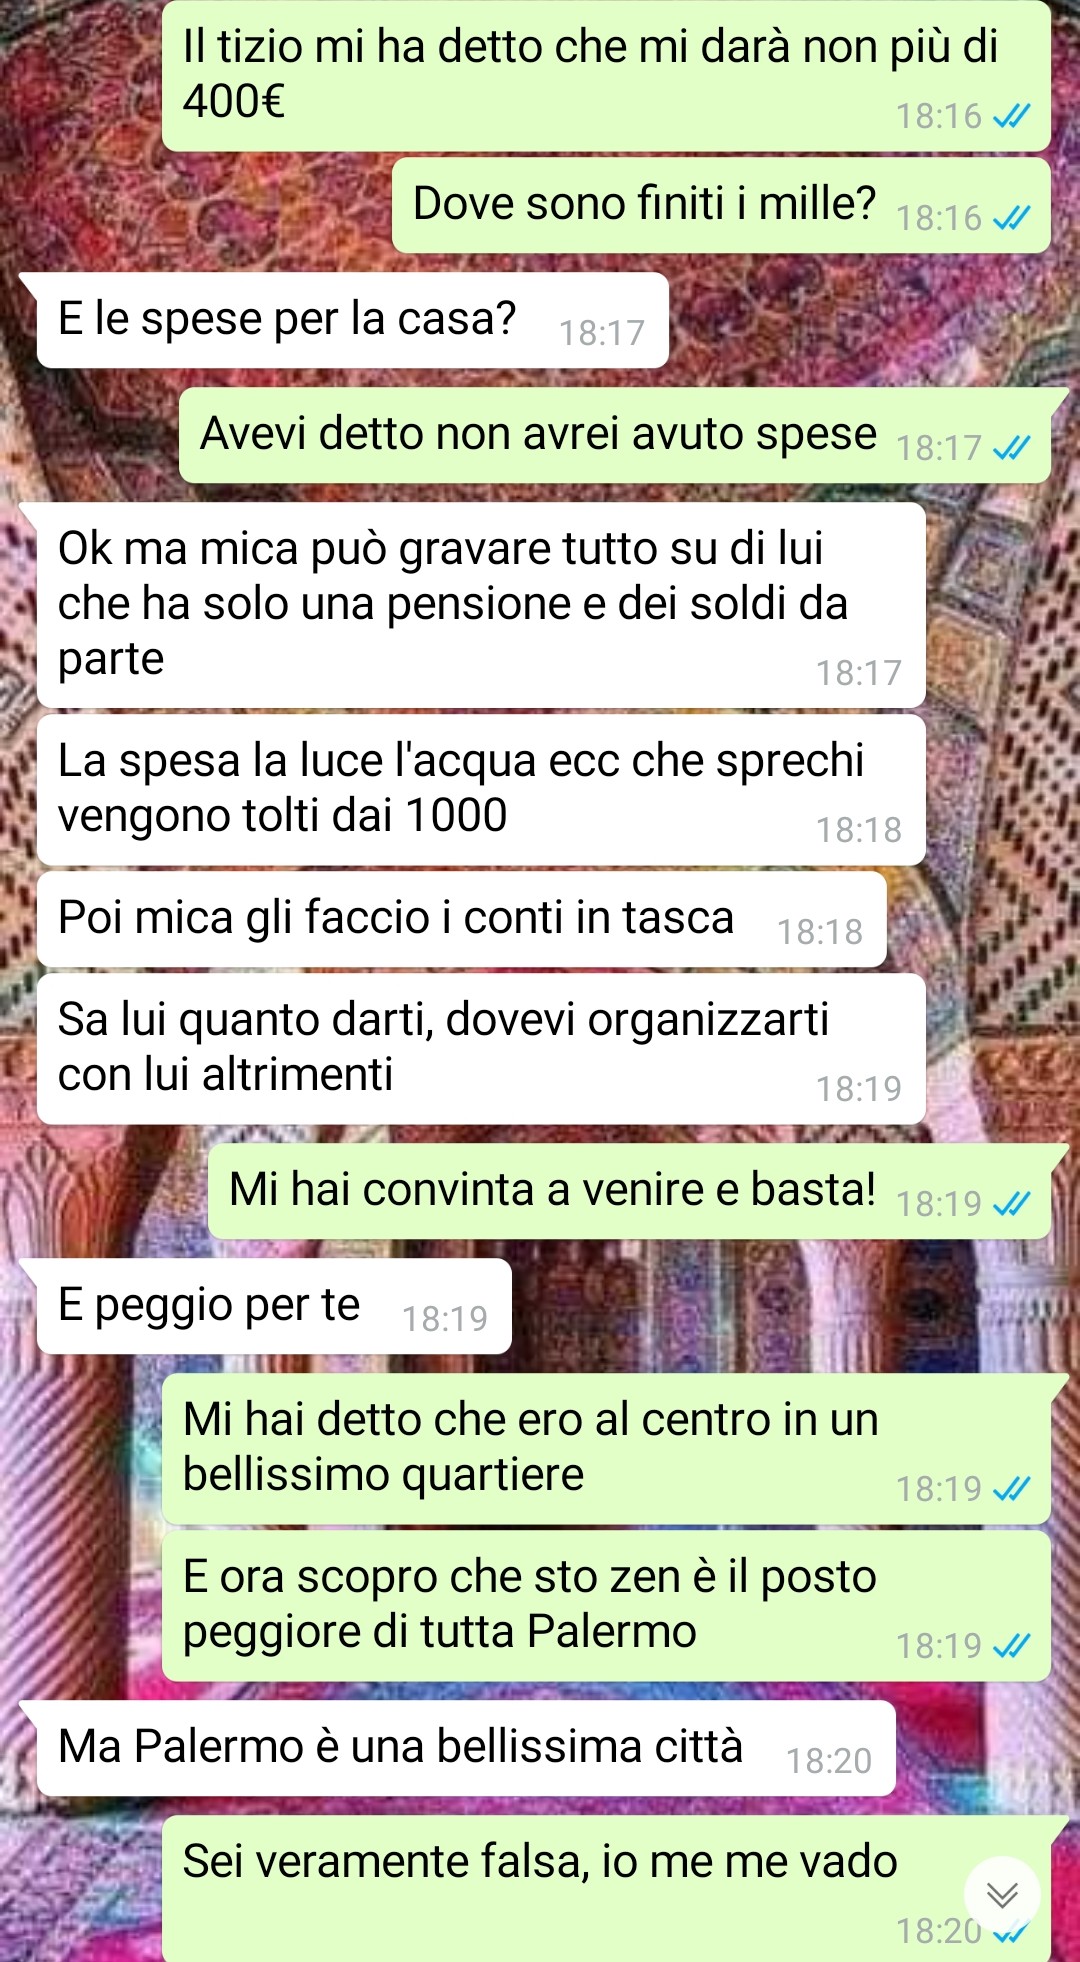
Task: Tap read ticks on 'Avevi detto non avrei avuto spese'
Action: tap(1012, 448)
